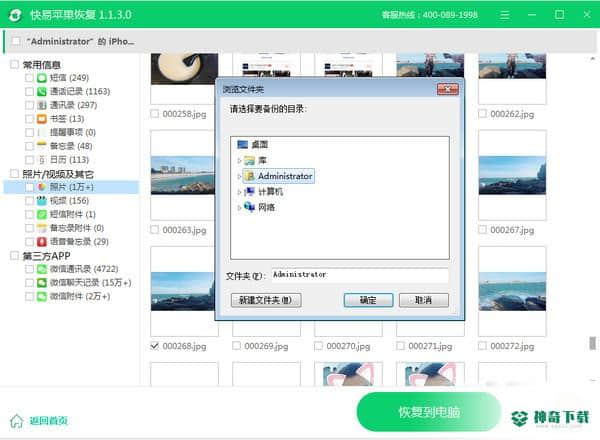600x440 pixels.
Task: Click the 微信附件 (2万+) WeChat icon
Action: click(42, 297)
